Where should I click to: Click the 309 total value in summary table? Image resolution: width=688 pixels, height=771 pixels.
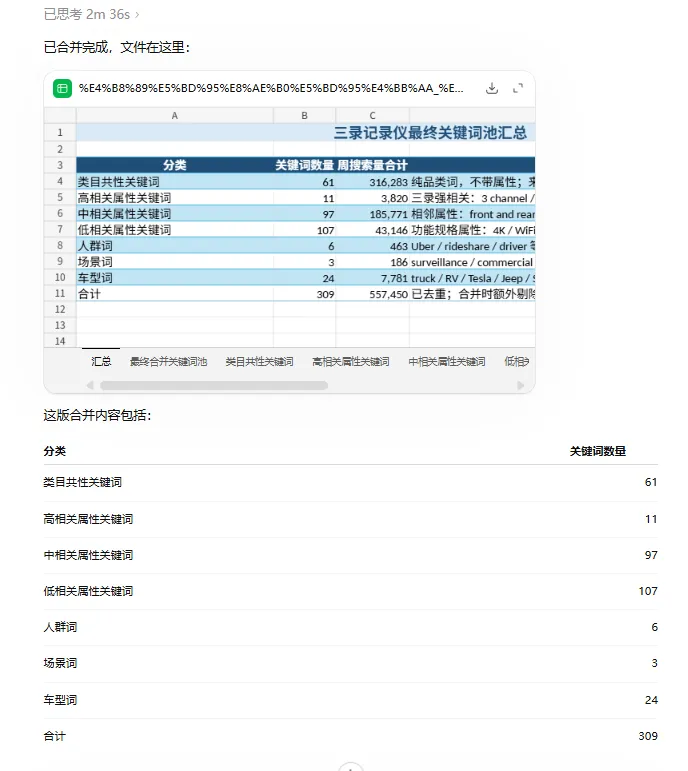[648, 736]
